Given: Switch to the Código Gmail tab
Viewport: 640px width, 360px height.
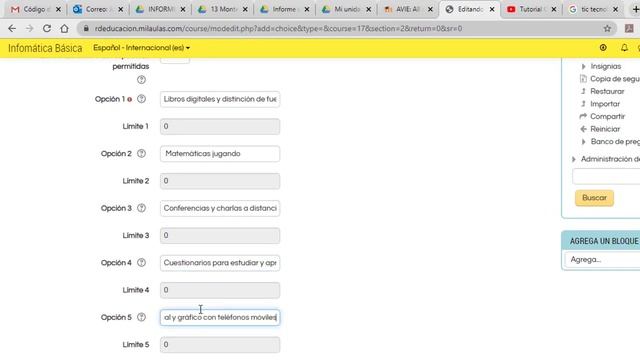Looking at the screenshot, I should click(x=36, y=9).
